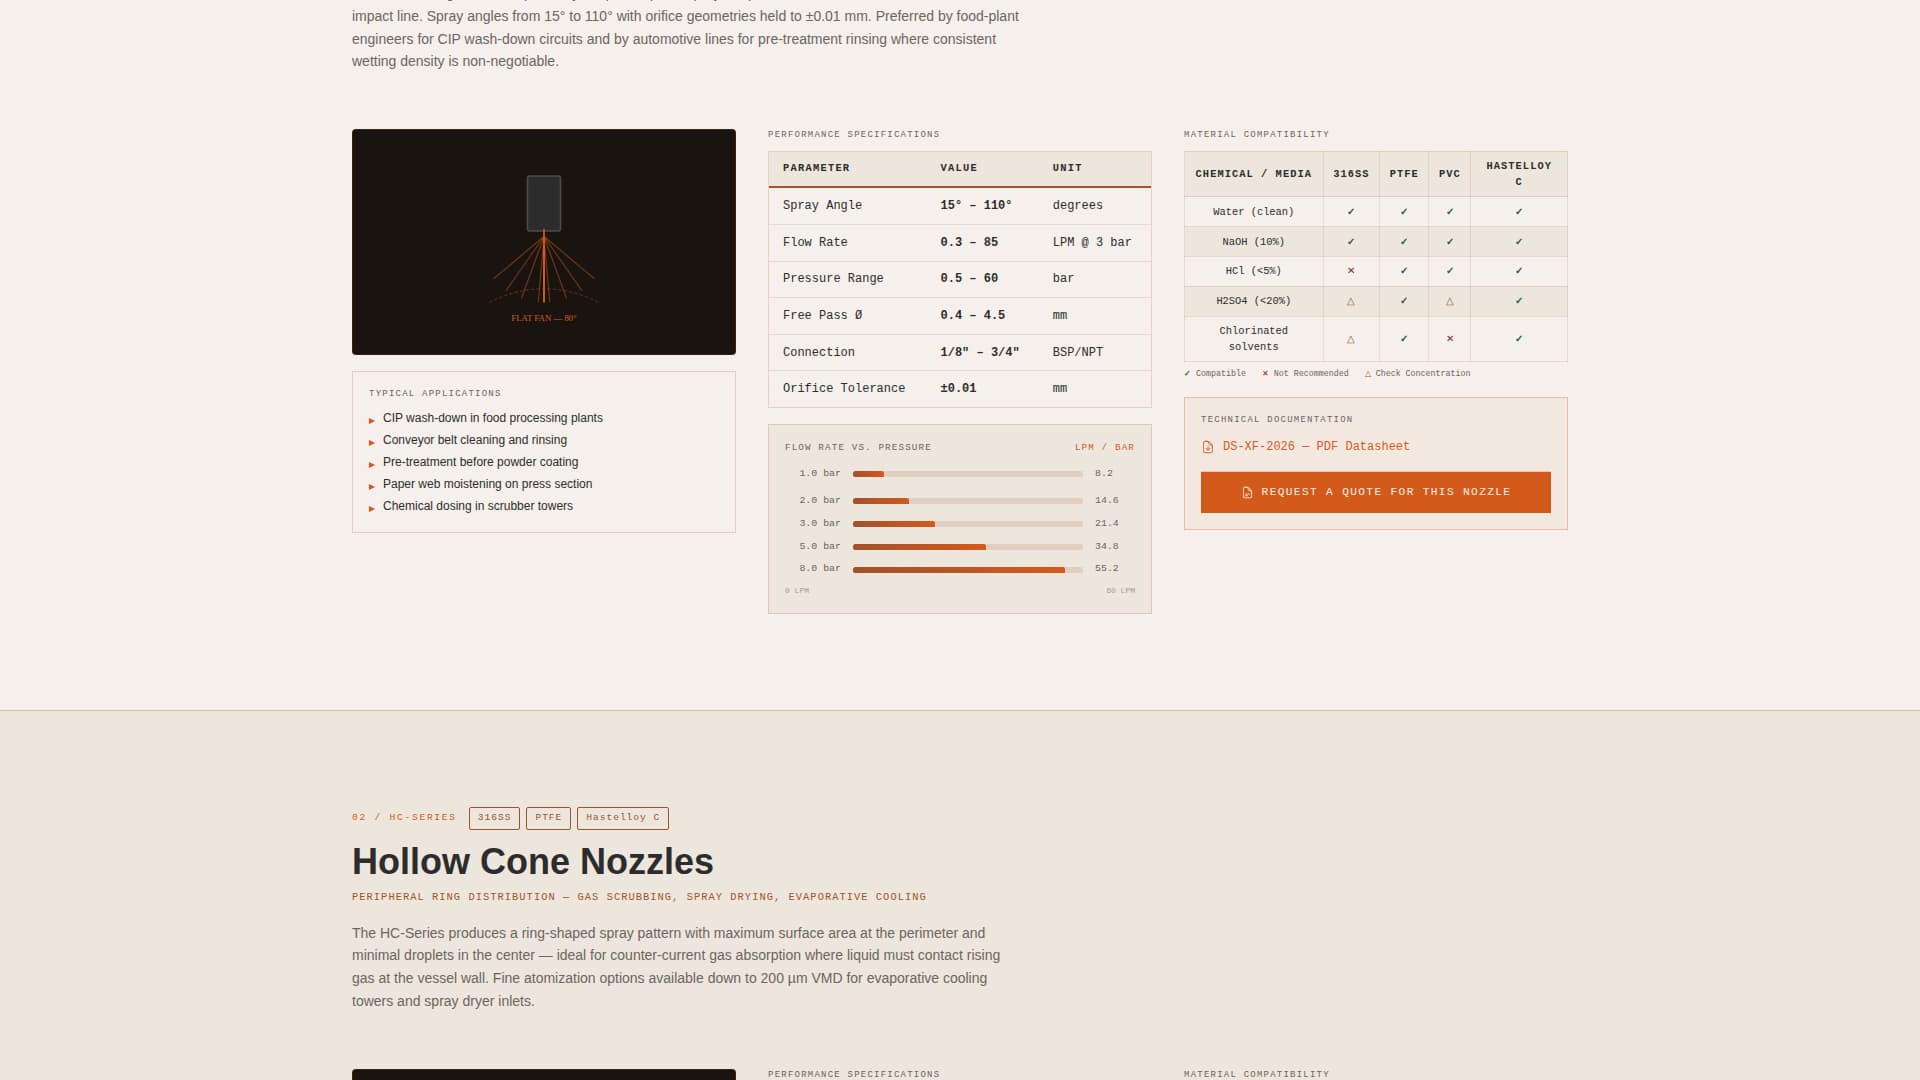The image size is (1920, 1080).
Task: Expand the Conveyor belt cleaning list item
Action: [475, 440]
